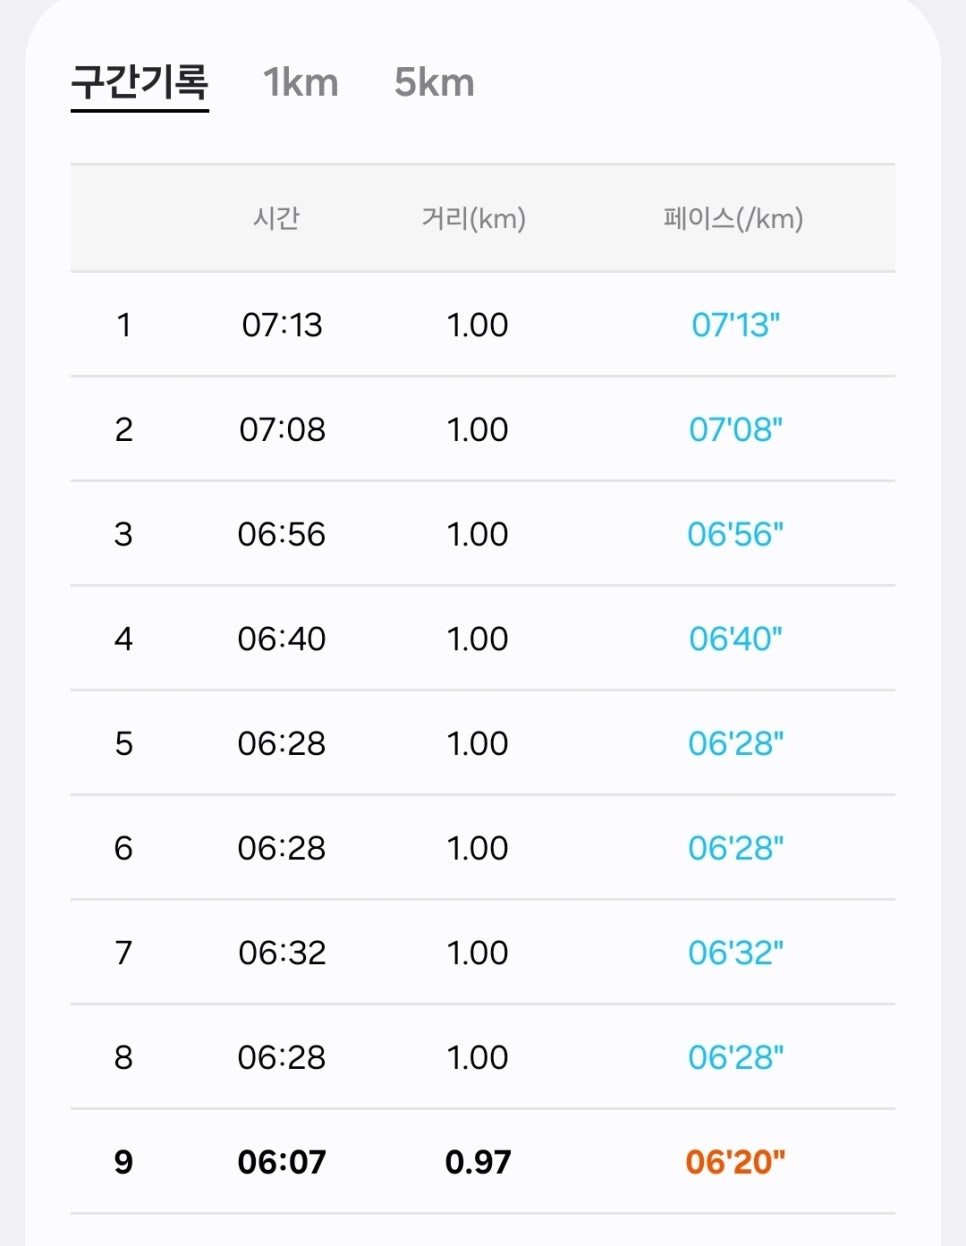Open the 5km tab
966x1246 pixels.
click(434, 82)
